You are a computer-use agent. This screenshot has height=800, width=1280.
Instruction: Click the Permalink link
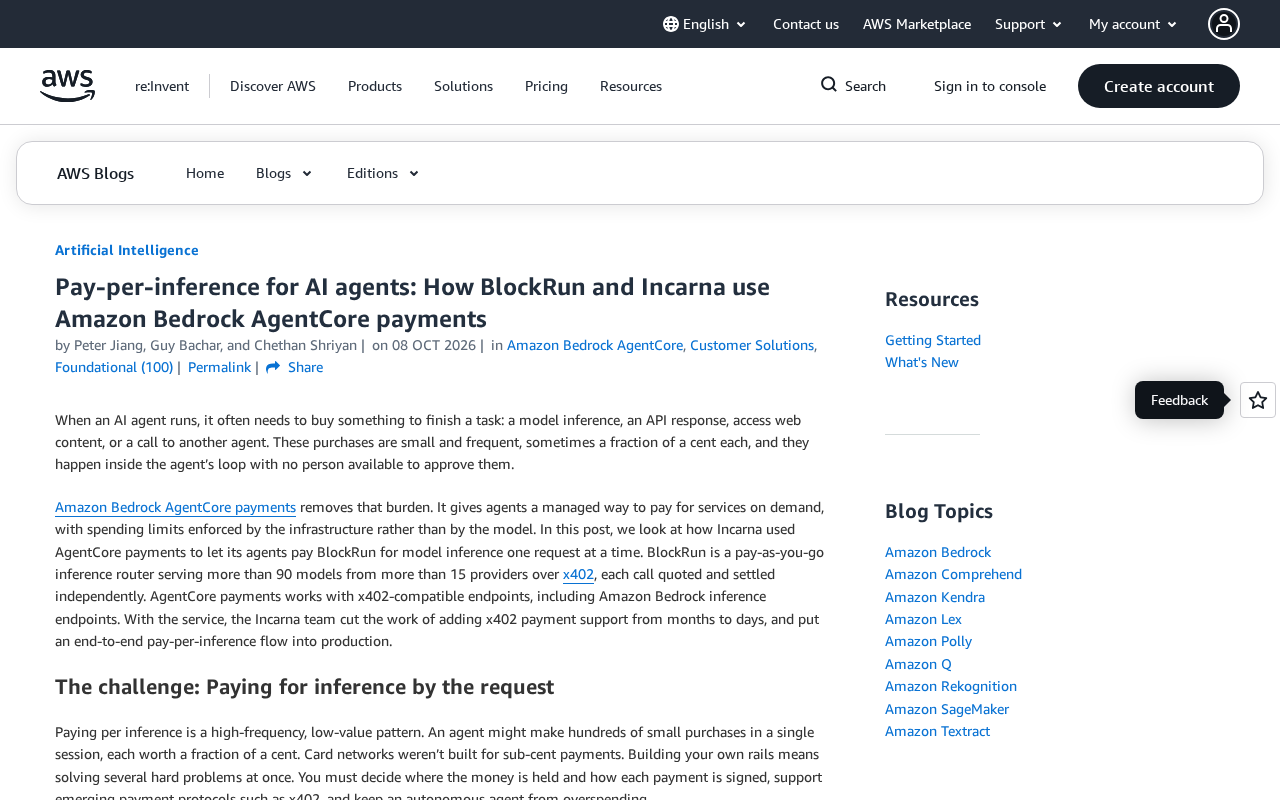pyautogui.click(x=219, y=367)
